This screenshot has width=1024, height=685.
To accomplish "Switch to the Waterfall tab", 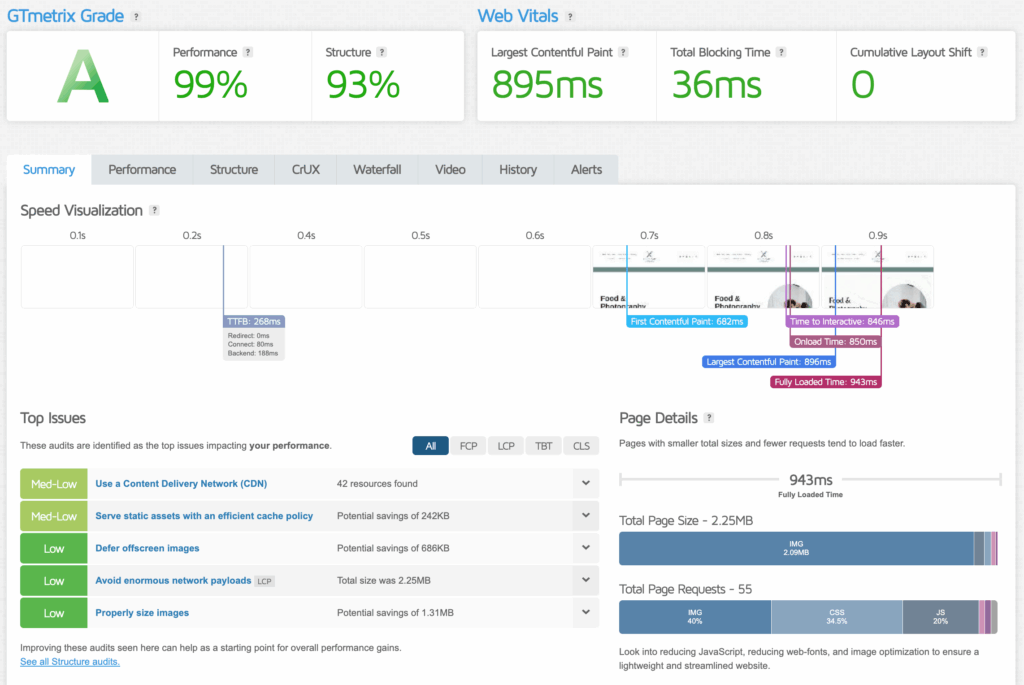I will (377, 169).
